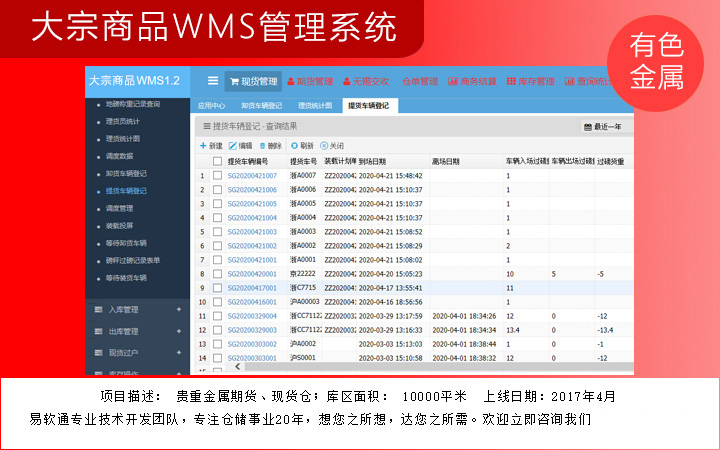Open 磅秤过磅记录表单 in sidebar
The height and width of the screenshot is (450, 720).
pyautogui.click(x=133, y=260)
